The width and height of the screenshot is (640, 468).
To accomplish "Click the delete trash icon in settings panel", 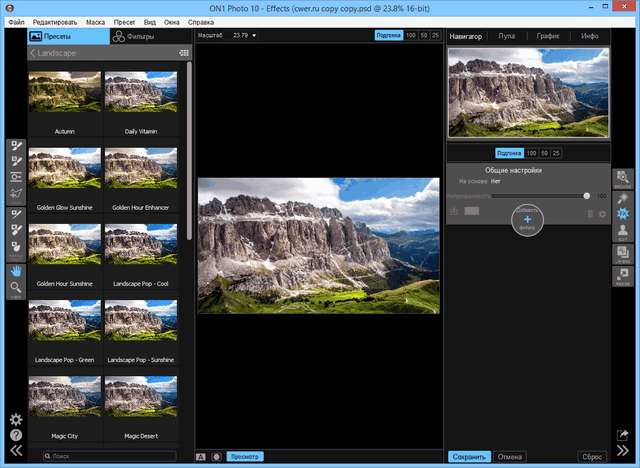I will click(x=589, y=212).
